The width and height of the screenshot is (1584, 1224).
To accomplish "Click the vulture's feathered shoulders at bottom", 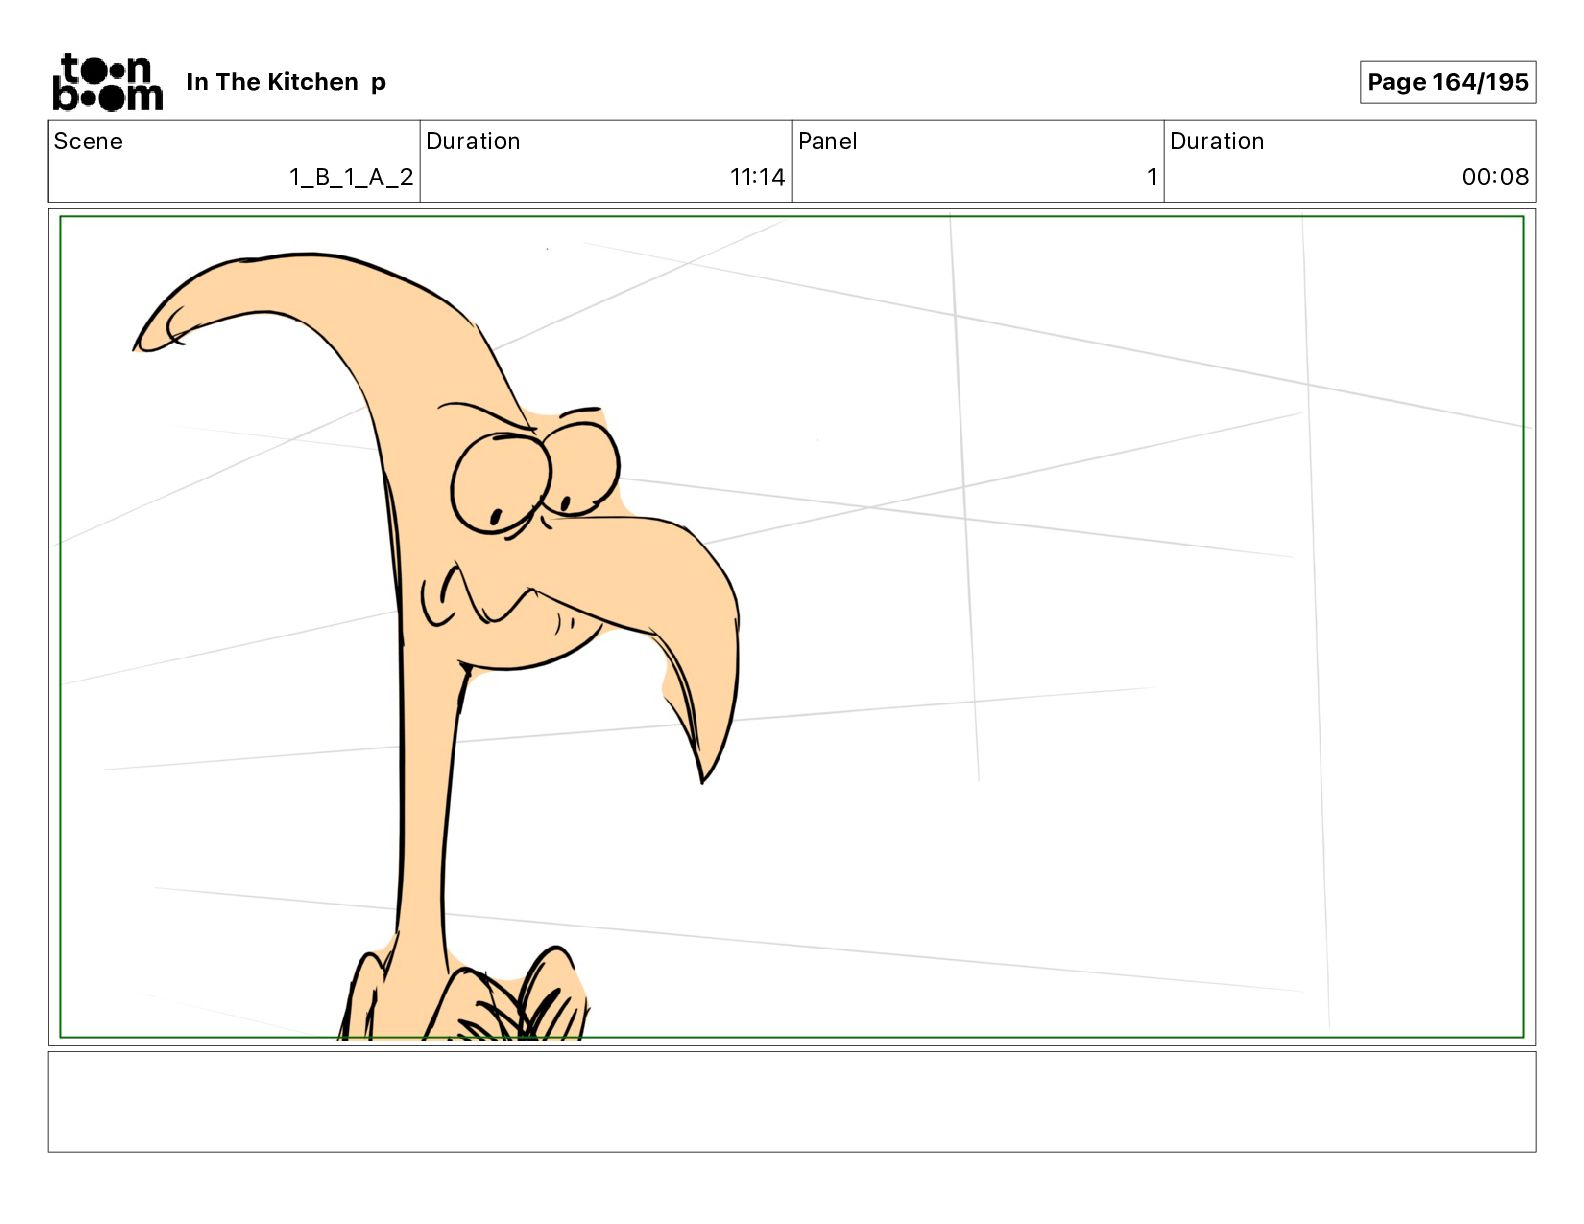I will click(463, 995).
